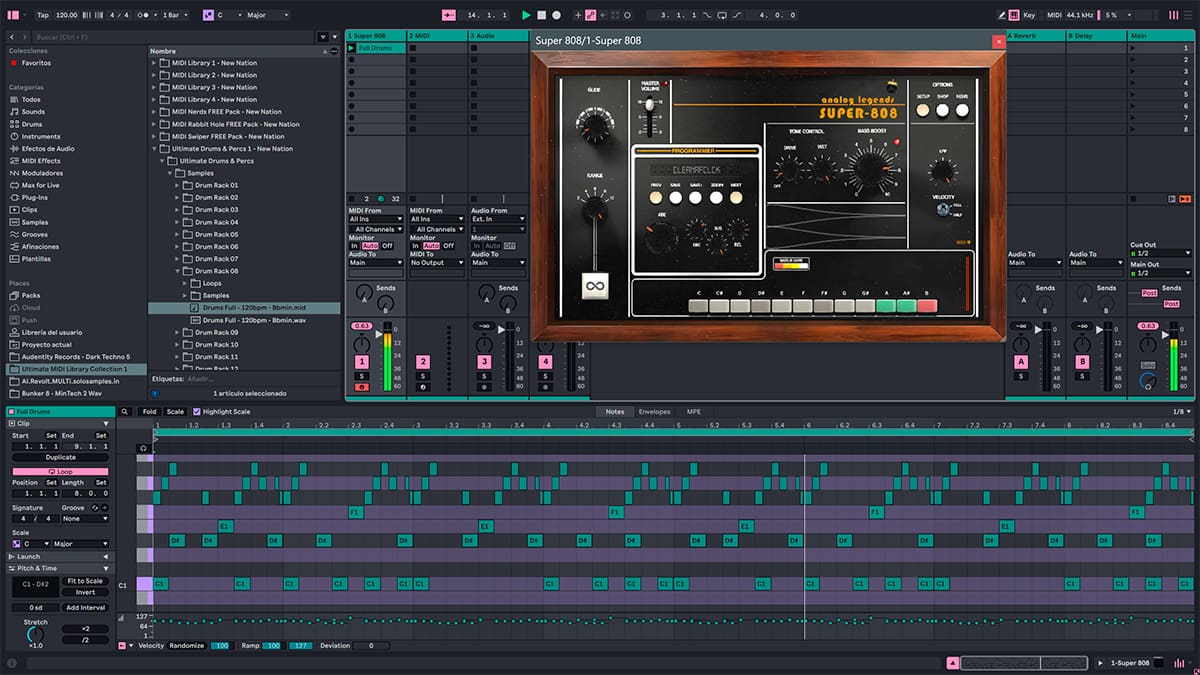Open the MPE tab
The height and width of the screenshot is (675, 1200).
(x=693, y=411)
